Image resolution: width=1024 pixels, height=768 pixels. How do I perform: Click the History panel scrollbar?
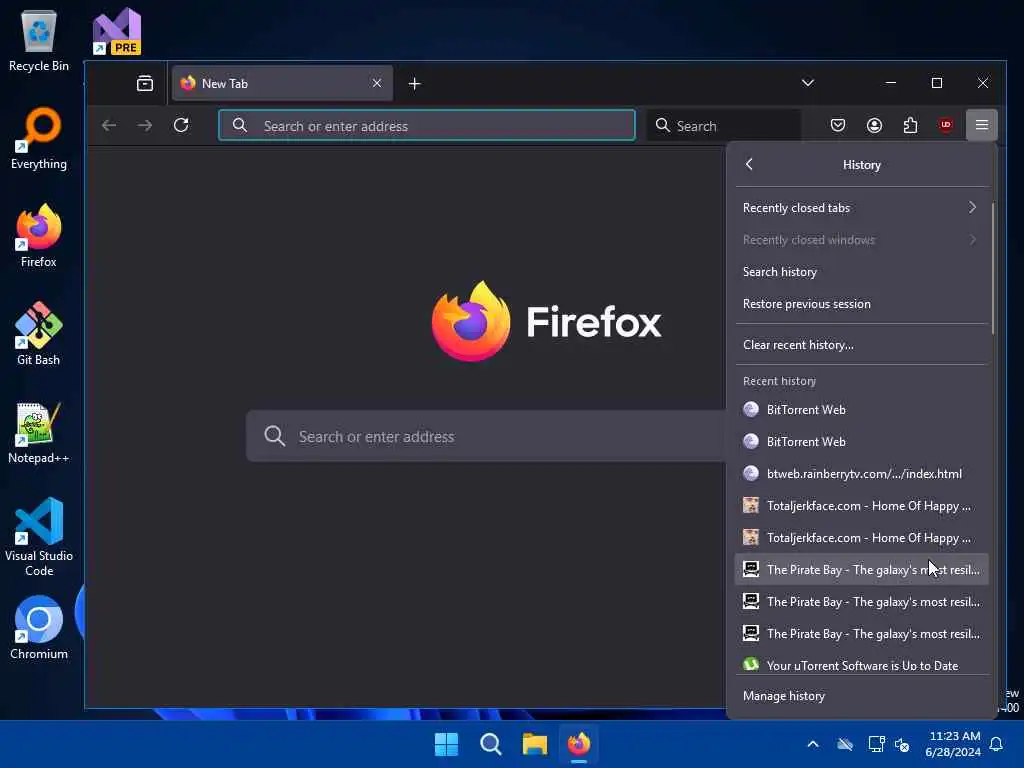point(993,268)
